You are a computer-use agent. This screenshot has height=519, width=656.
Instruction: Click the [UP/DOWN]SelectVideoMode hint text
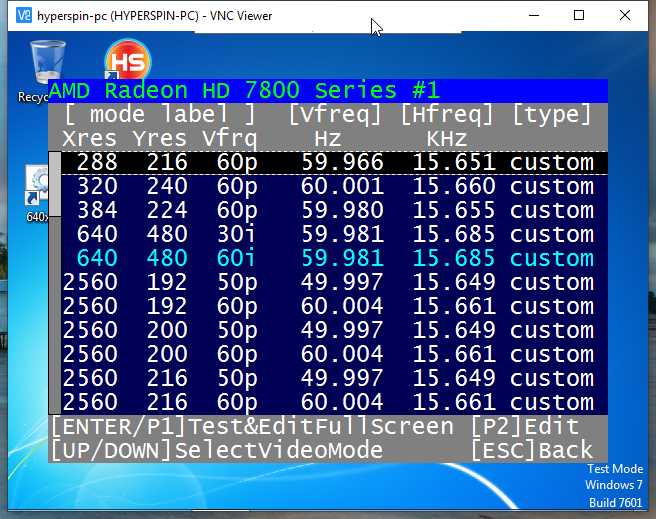pos(217,450)
